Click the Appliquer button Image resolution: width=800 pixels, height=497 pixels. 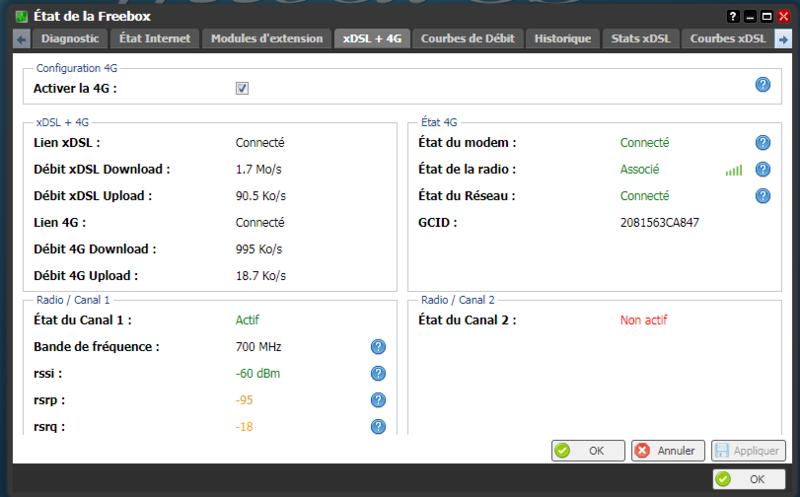point(748,451)
